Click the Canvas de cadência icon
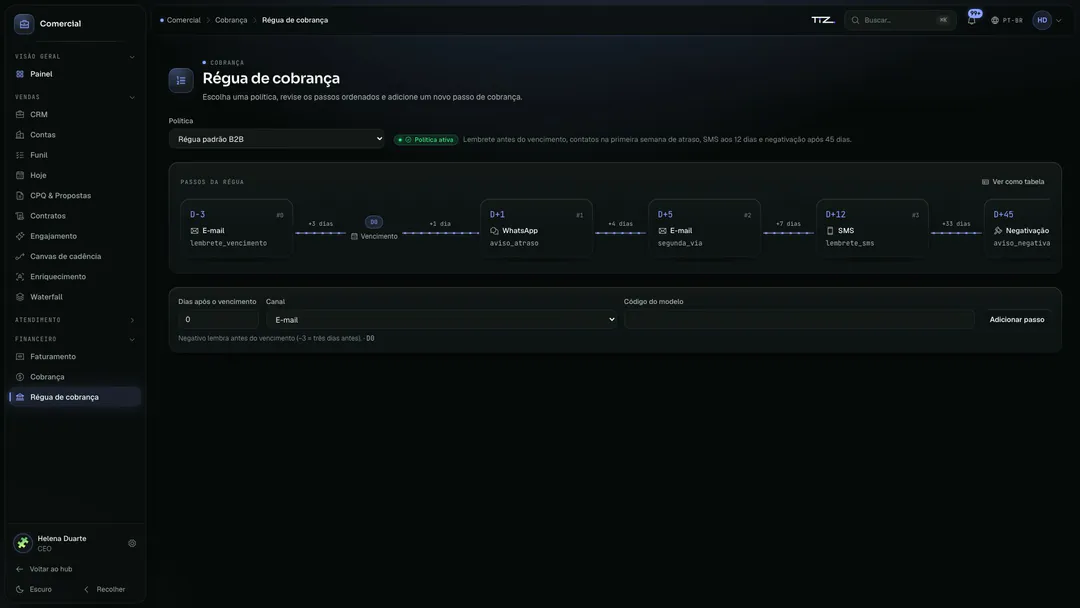 20,257
